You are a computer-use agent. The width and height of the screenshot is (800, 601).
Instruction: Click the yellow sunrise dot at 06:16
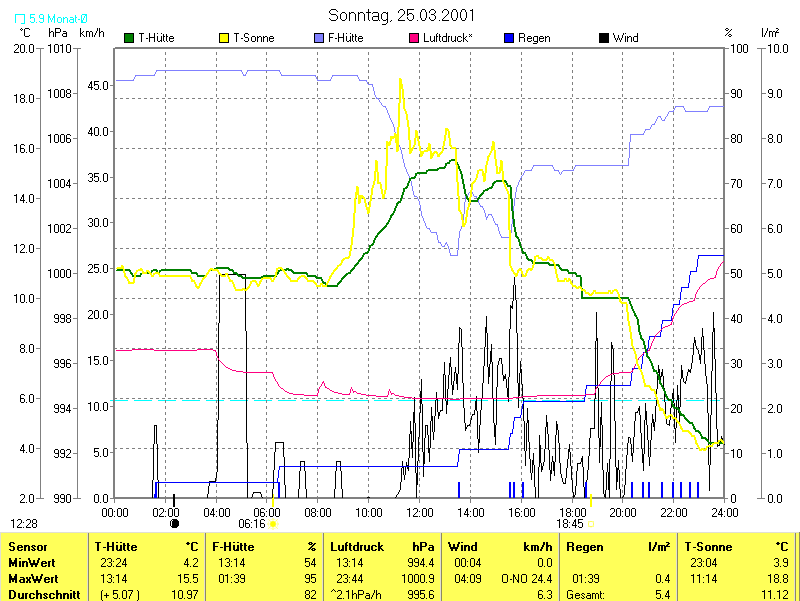[x=273, y=523]
